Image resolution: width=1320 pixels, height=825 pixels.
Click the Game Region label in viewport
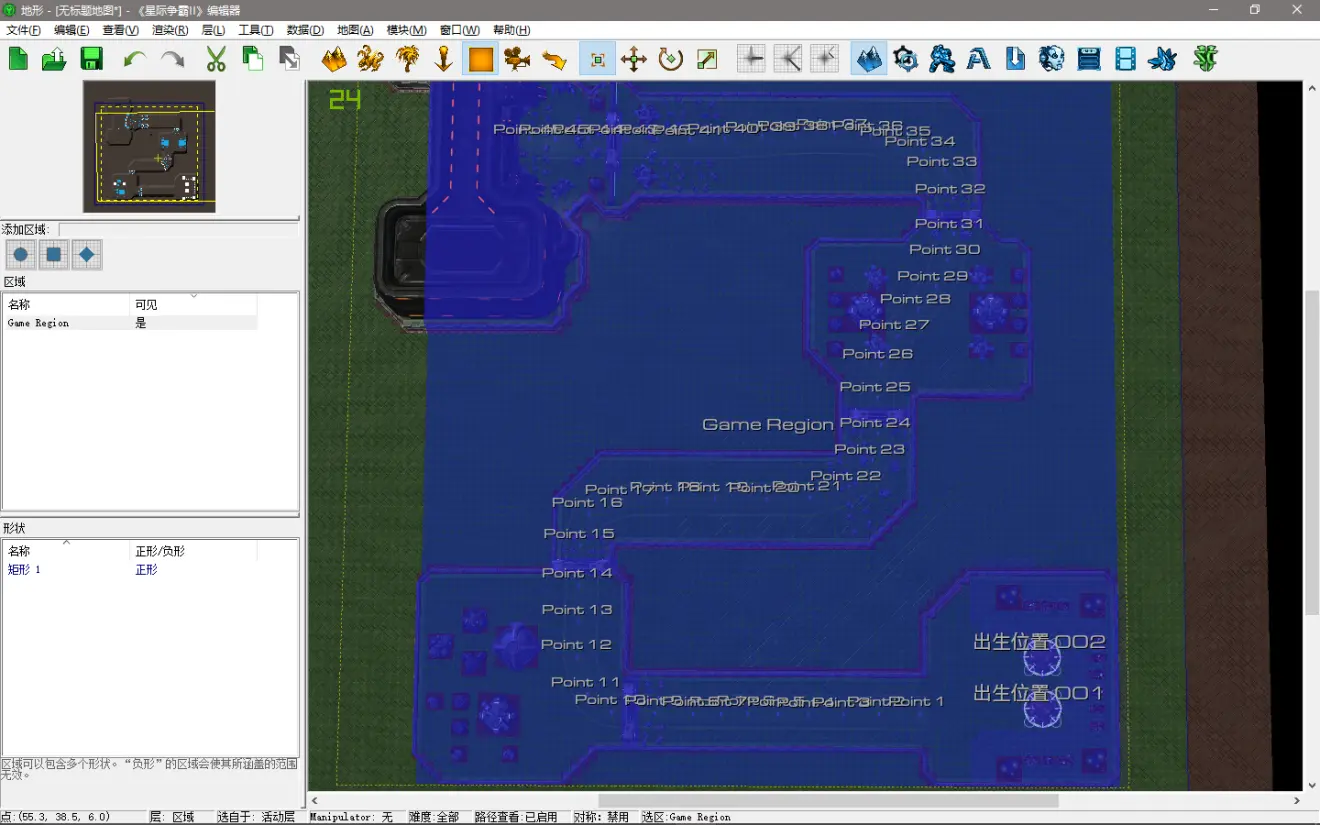tap(768, 424)
